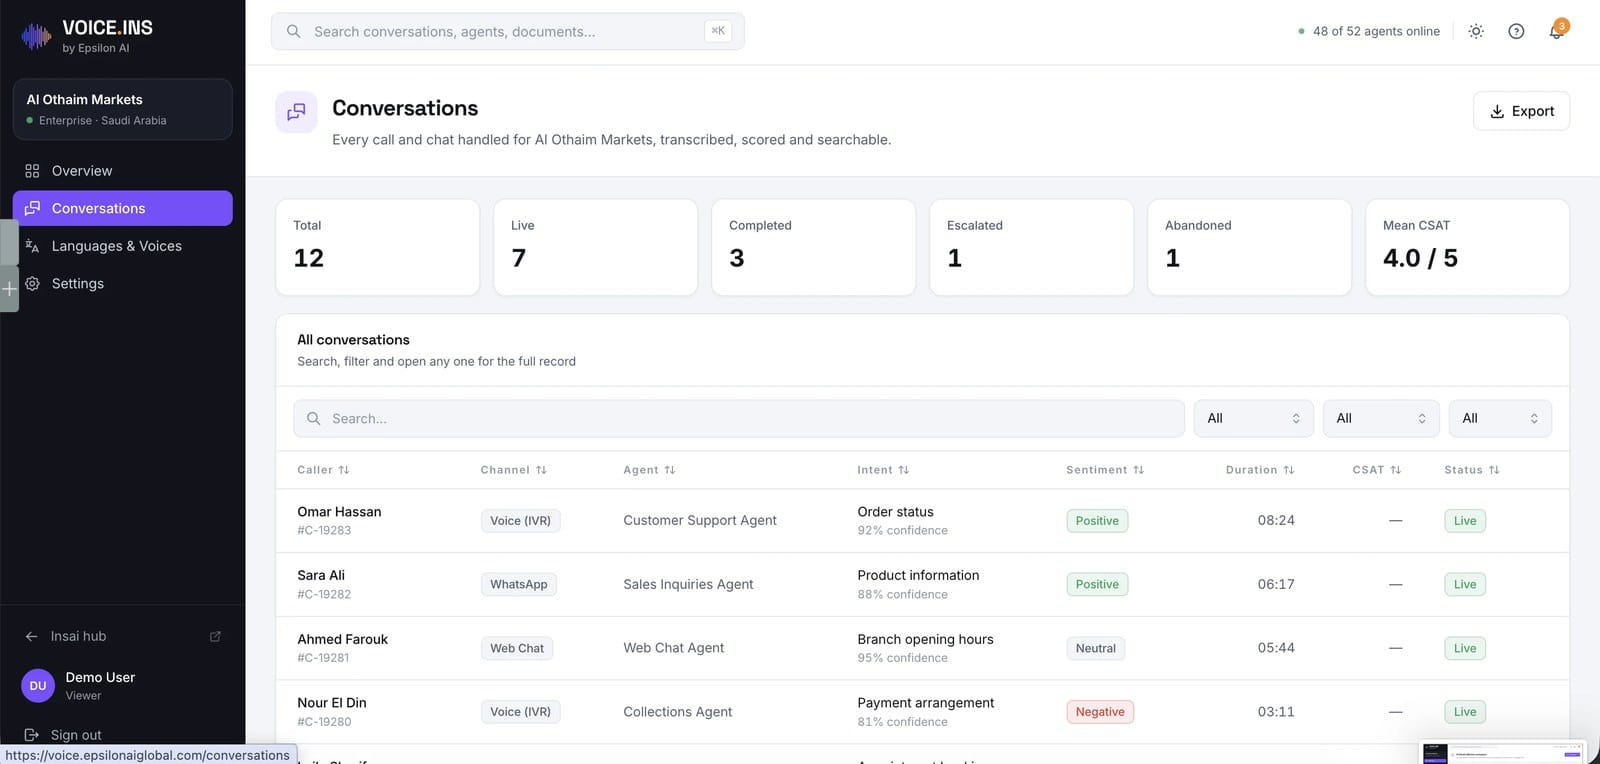Click the Neutral sentiment badge

(1095, 648)
